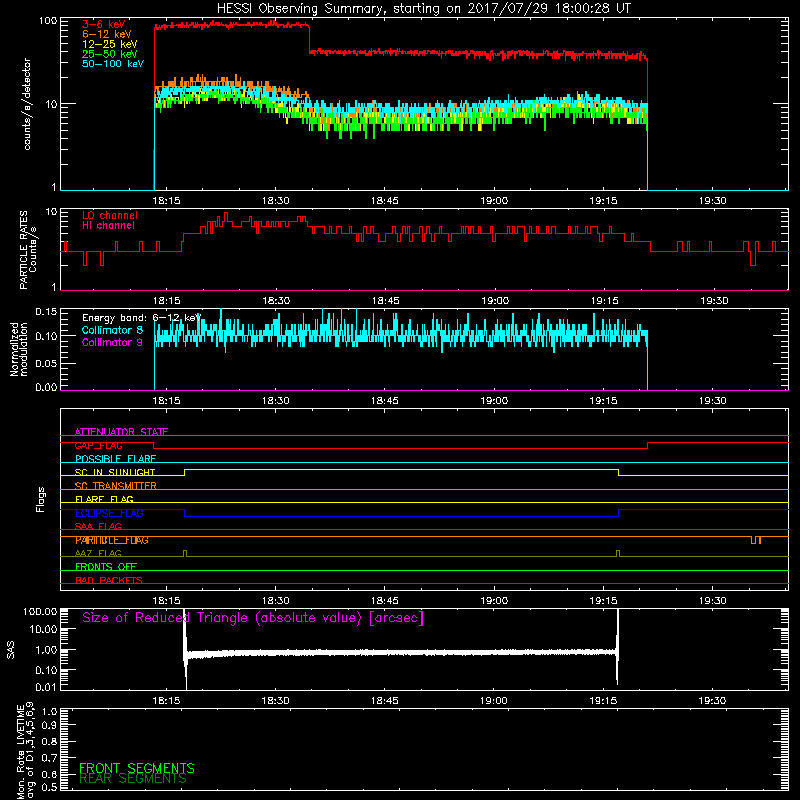This screenshot has width=800, height=800.
Task: Click the Flags axis title
Action: [40, 499]
